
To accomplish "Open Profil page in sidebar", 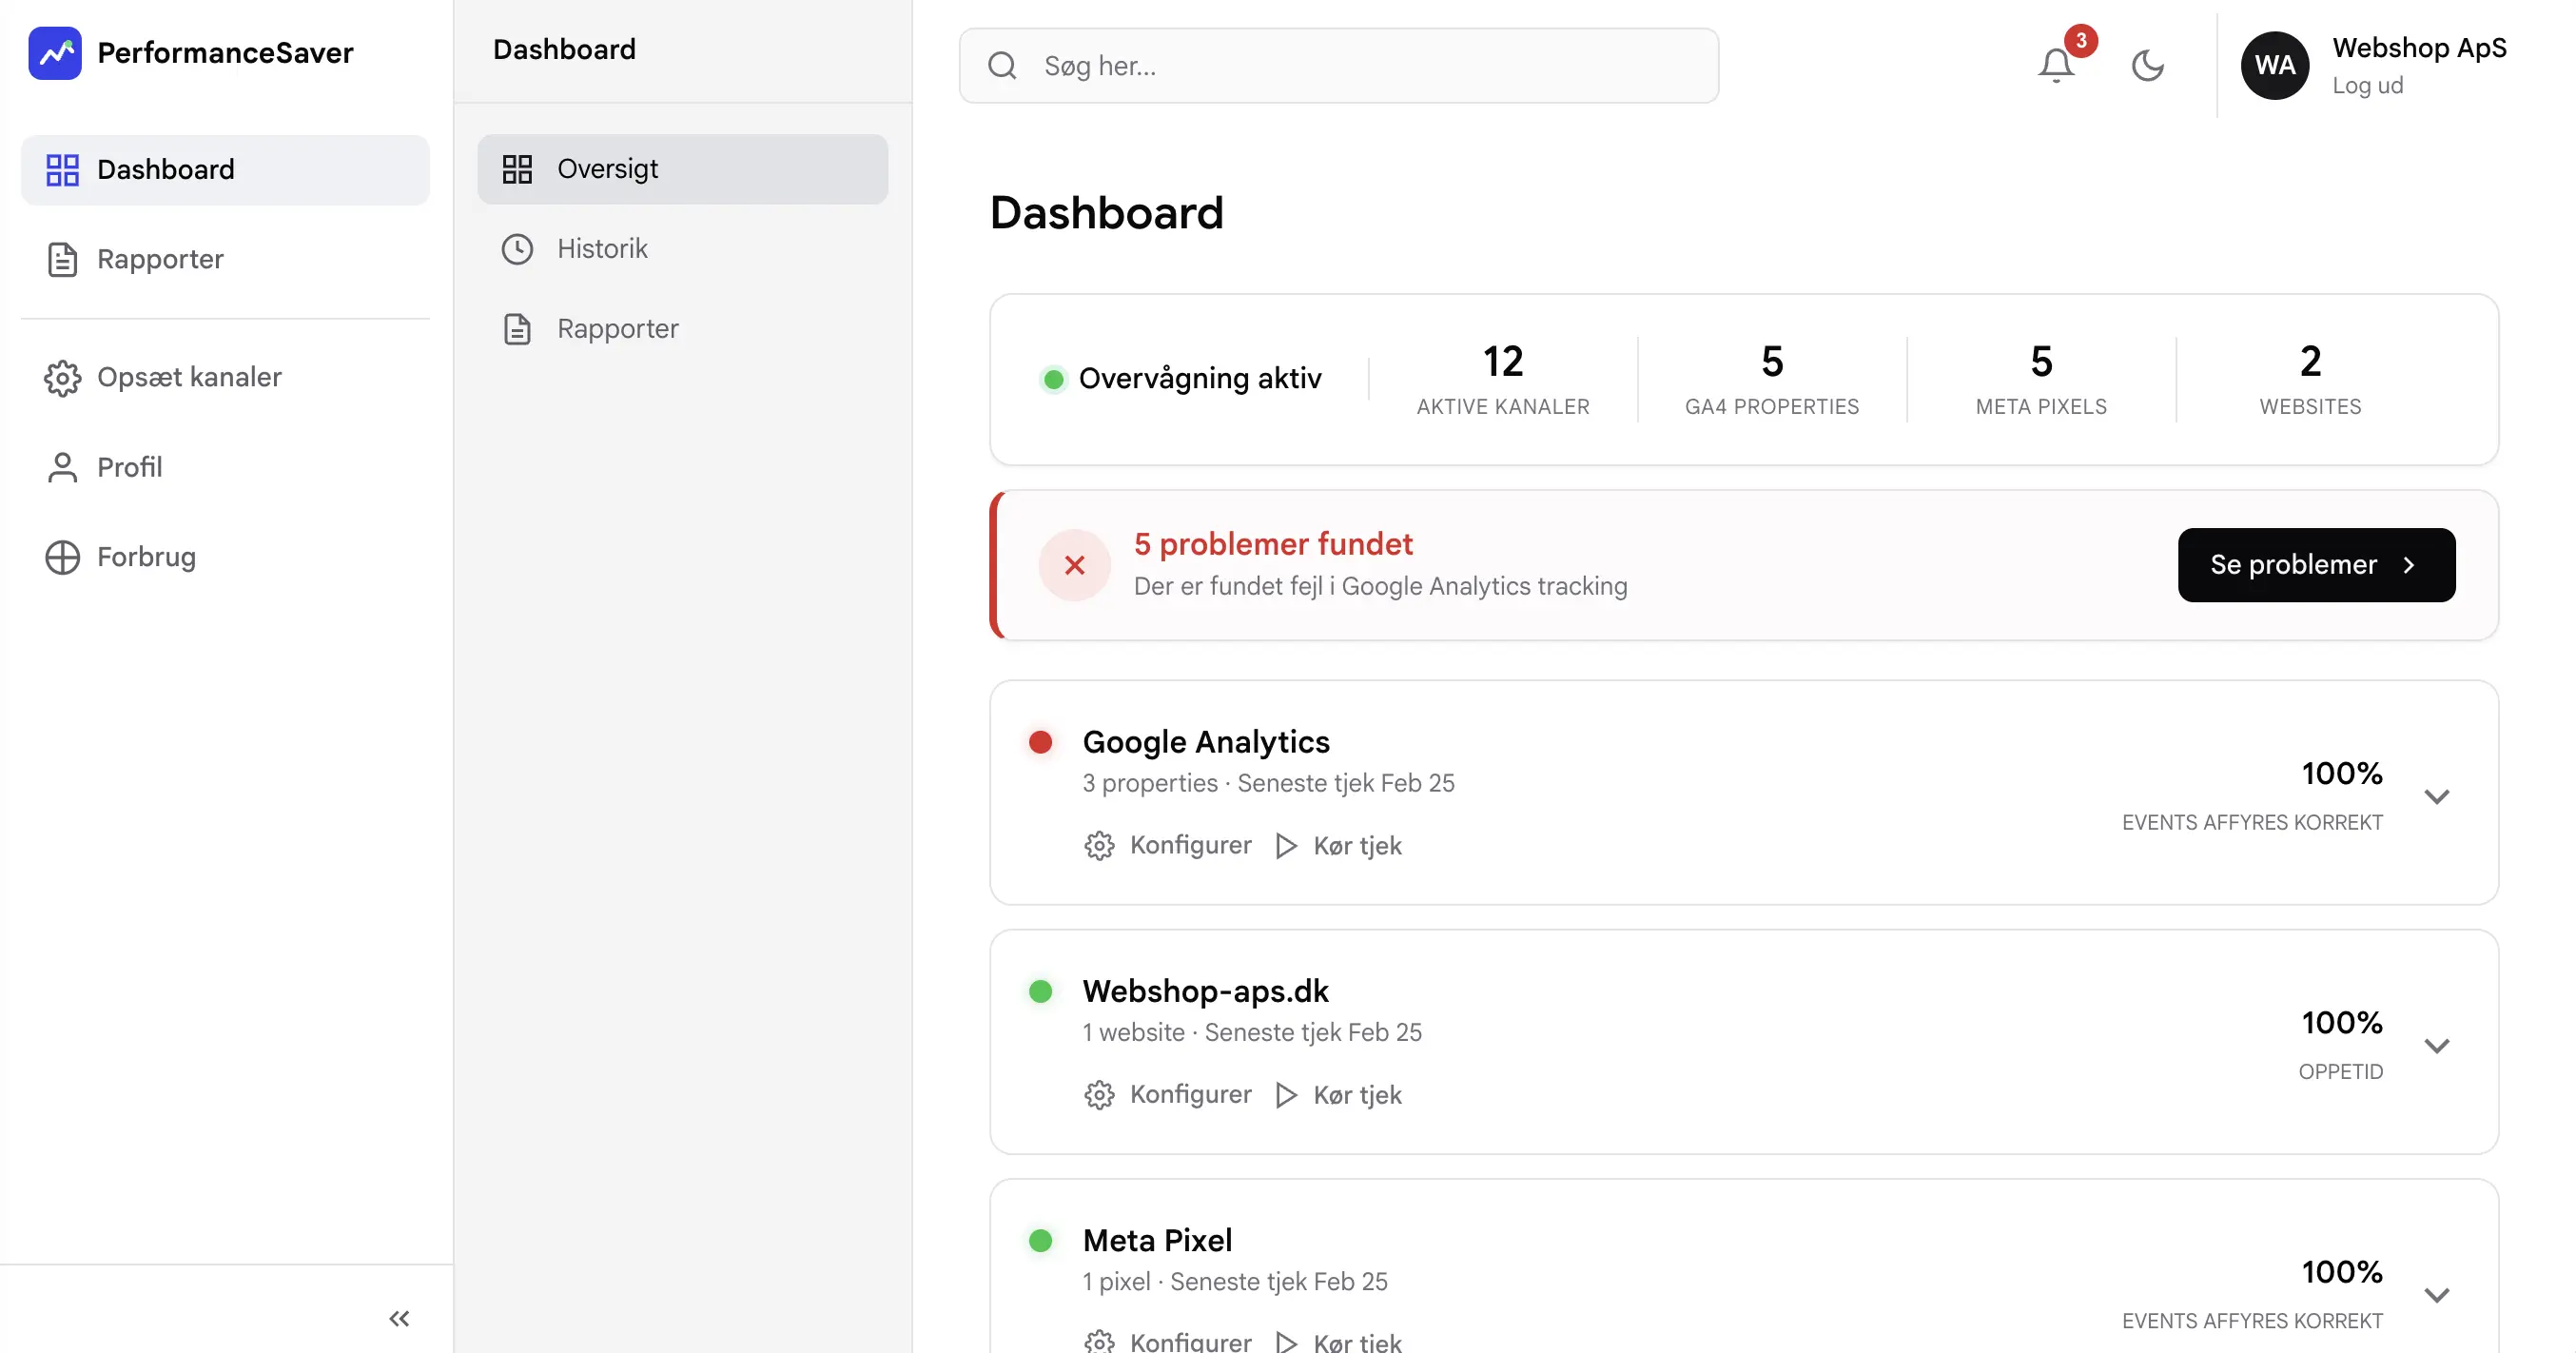I will (x=225, y=467).
